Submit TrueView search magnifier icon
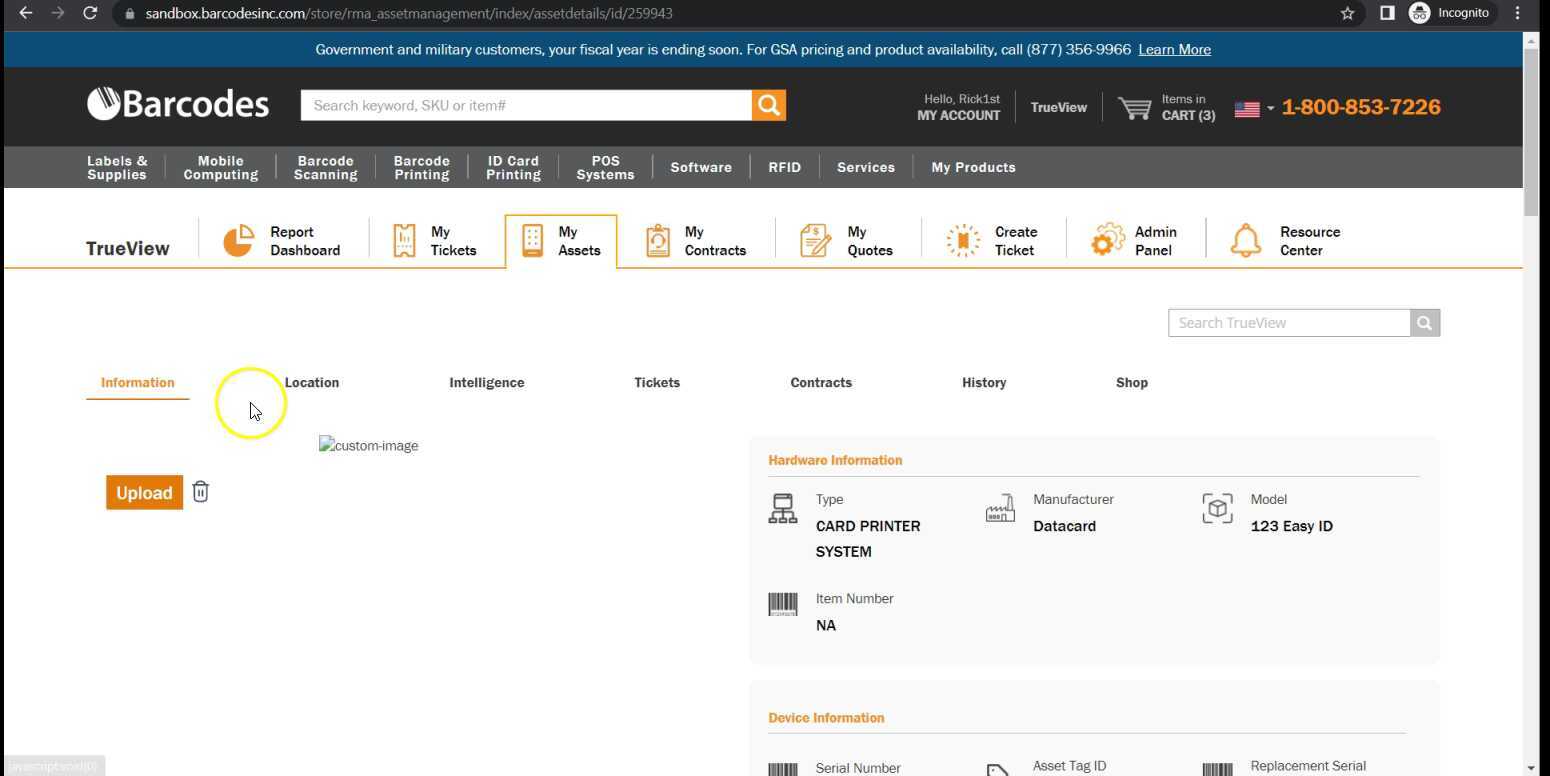 pos(1424,323)
